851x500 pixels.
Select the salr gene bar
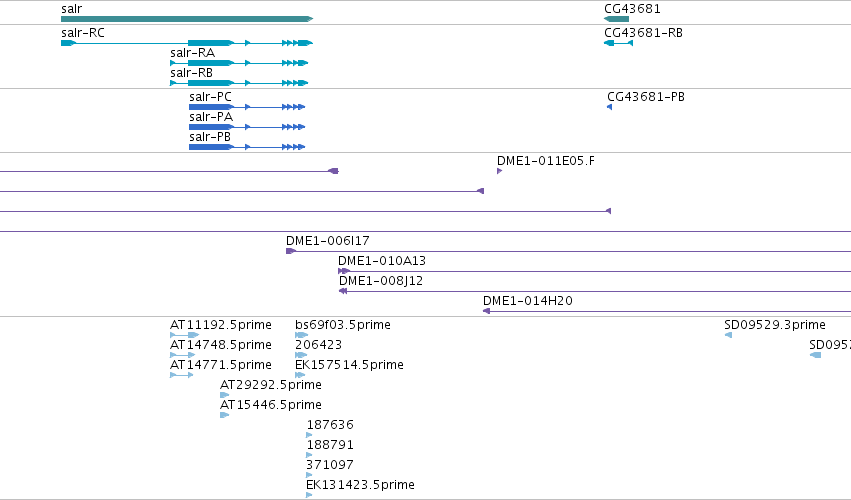[187, 19]
